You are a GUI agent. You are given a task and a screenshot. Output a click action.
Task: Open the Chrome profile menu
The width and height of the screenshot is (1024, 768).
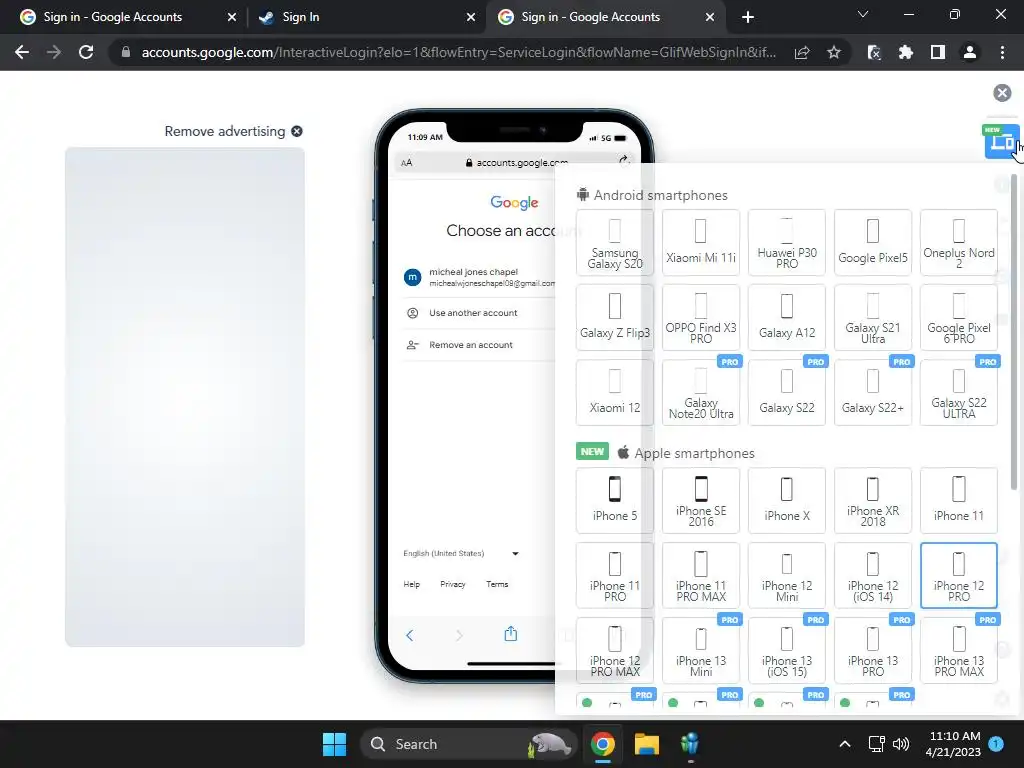(x=970, y=52)
